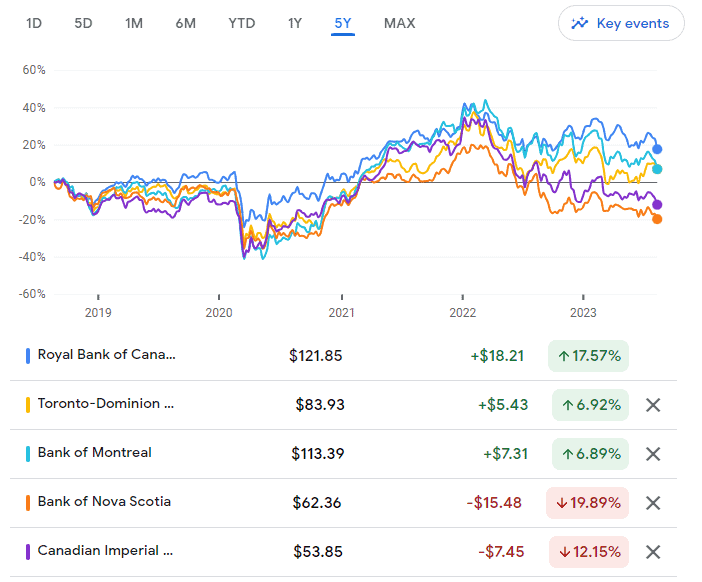The height and width of the screenshot is (582, 702).
Task: Remove Bank of Nova Scotia from comparison
Action: tap(653, 503)
